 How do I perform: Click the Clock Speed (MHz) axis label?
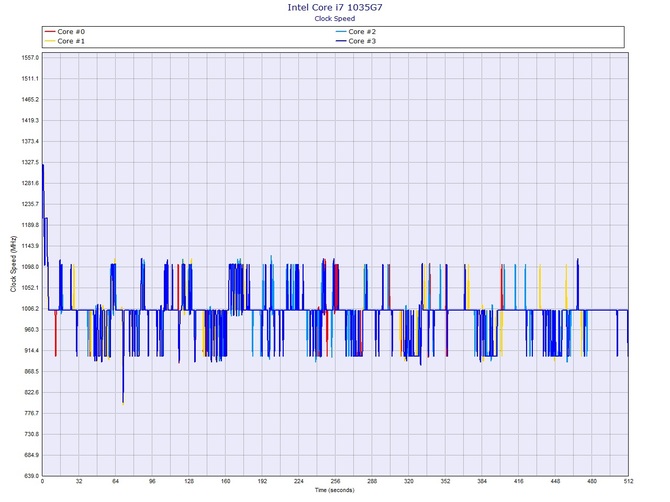(x=13, y=264)
